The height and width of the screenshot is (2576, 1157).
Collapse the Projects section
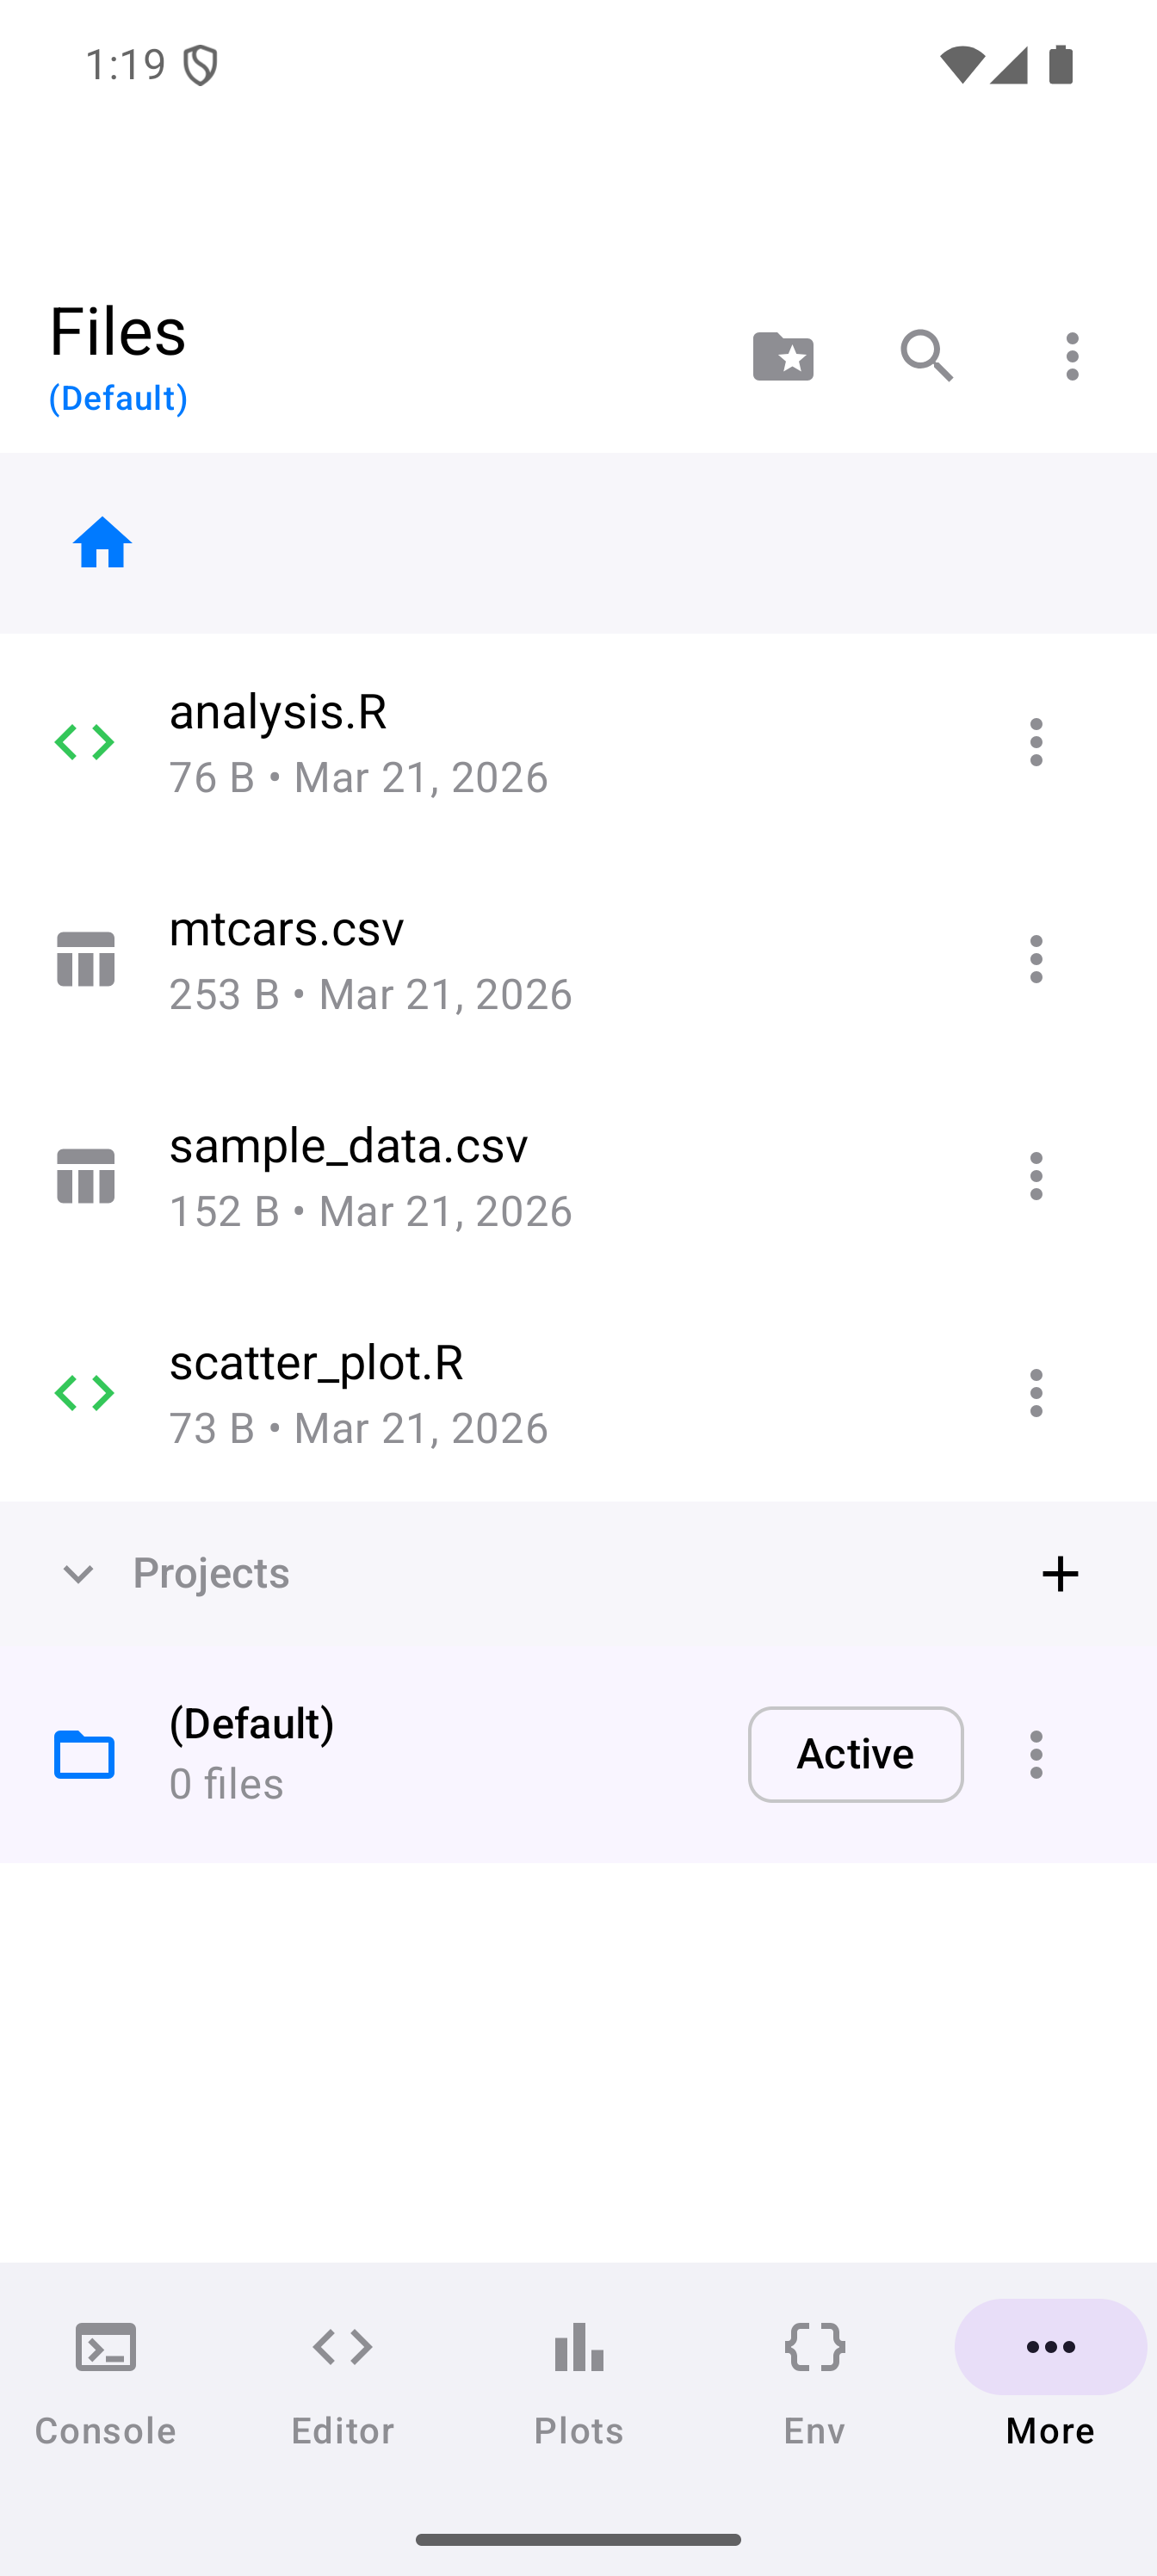click(x=78, y=1574)
